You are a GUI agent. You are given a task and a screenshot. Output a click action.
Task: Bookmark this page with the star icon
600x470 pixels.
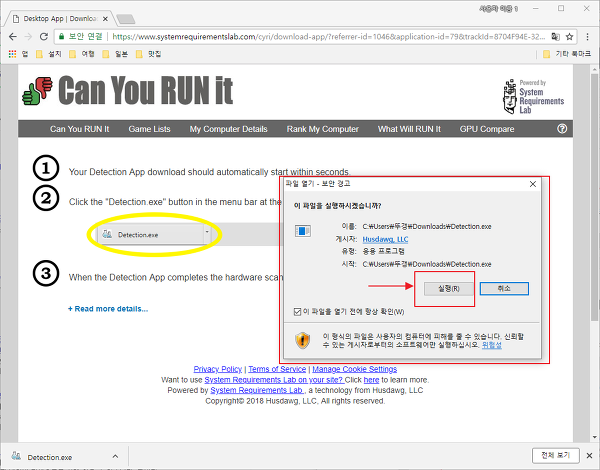point(569,37)
